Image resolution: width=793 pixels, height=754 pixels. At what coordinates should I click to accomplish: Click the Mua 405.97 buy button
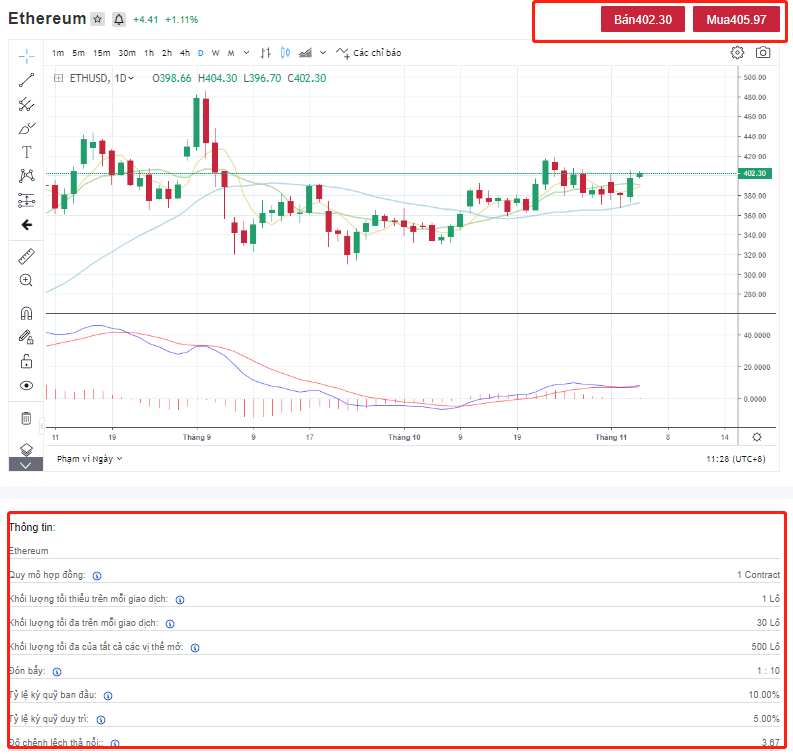click(736, 19)
